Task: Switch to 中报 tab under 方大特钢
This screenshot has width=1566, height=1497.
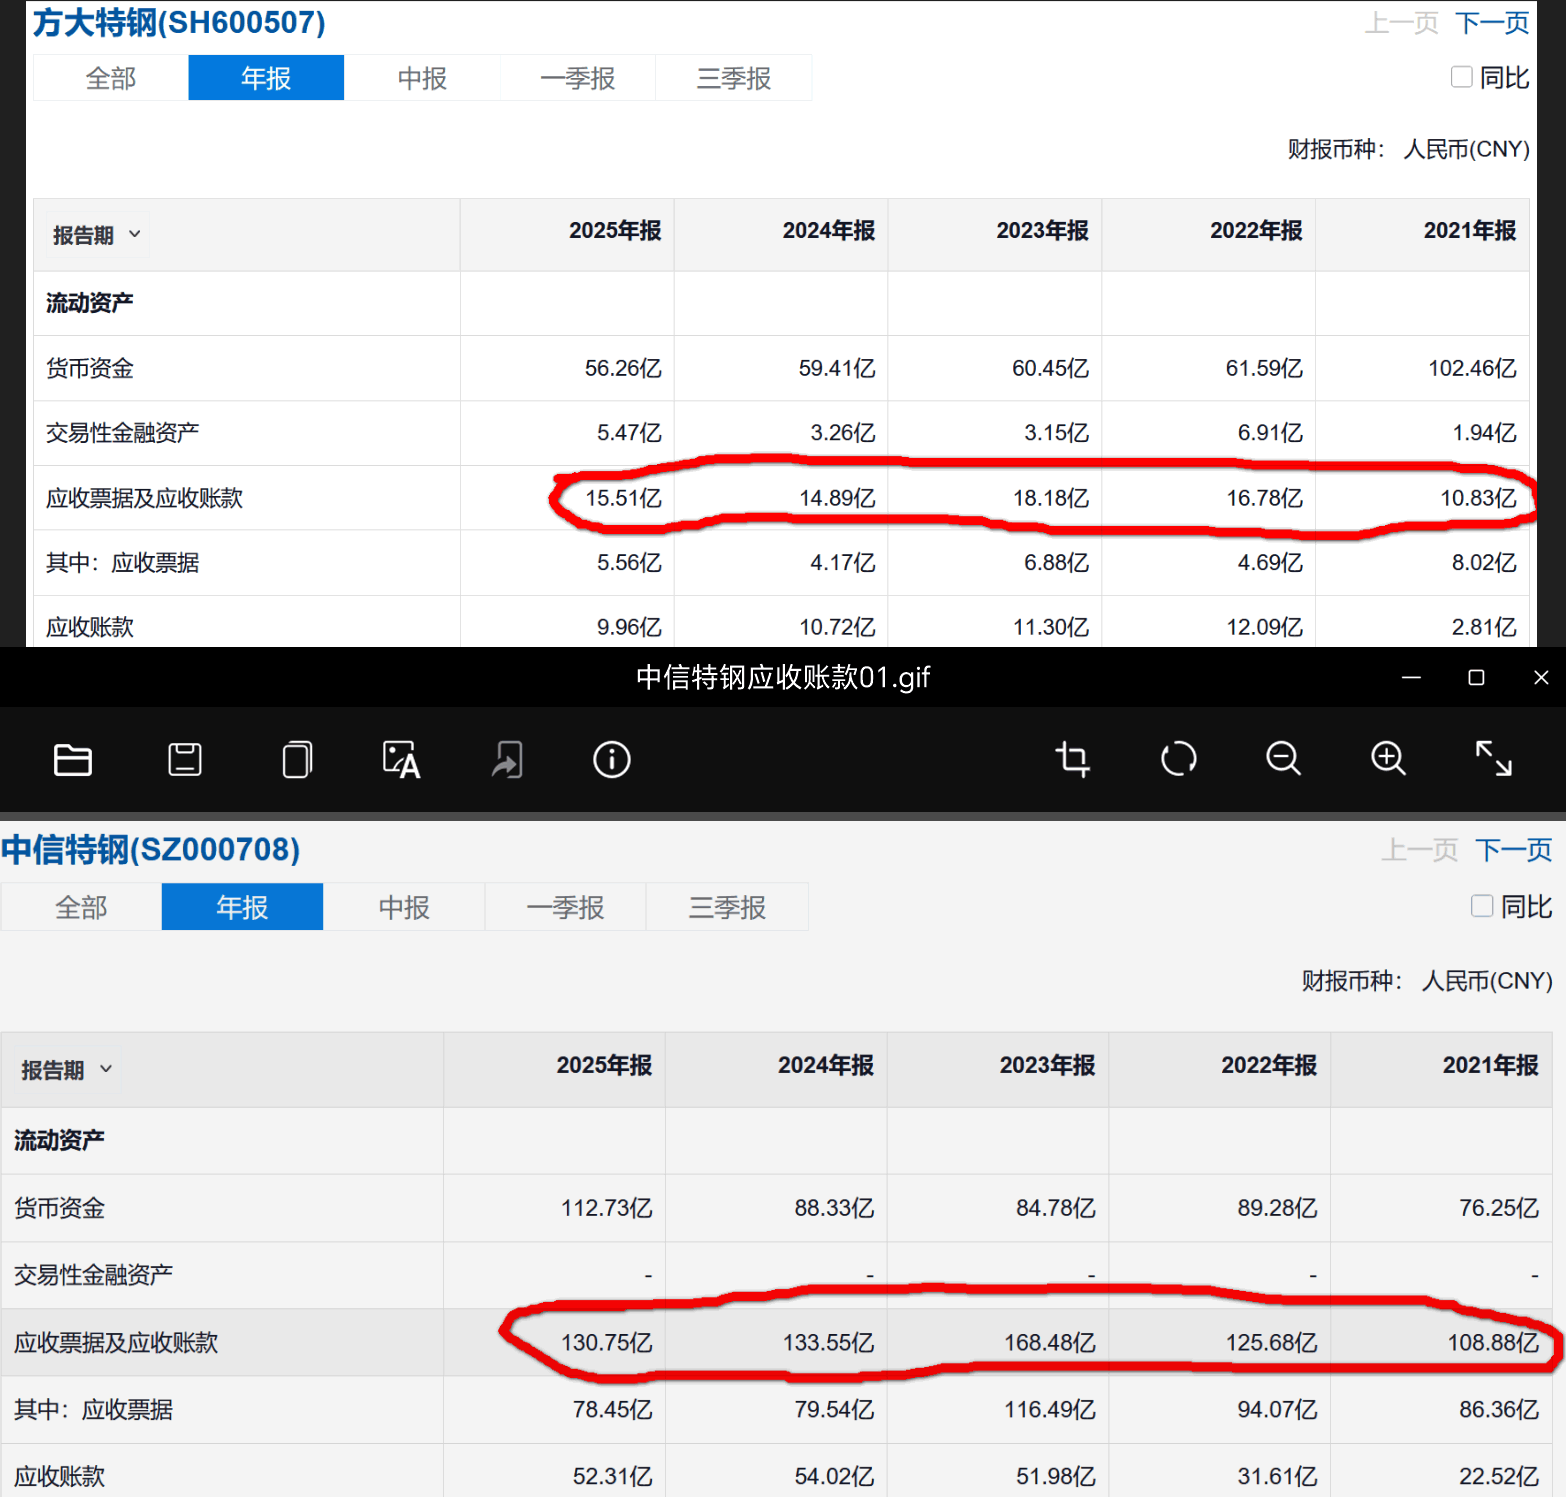Action: point(422,78)
